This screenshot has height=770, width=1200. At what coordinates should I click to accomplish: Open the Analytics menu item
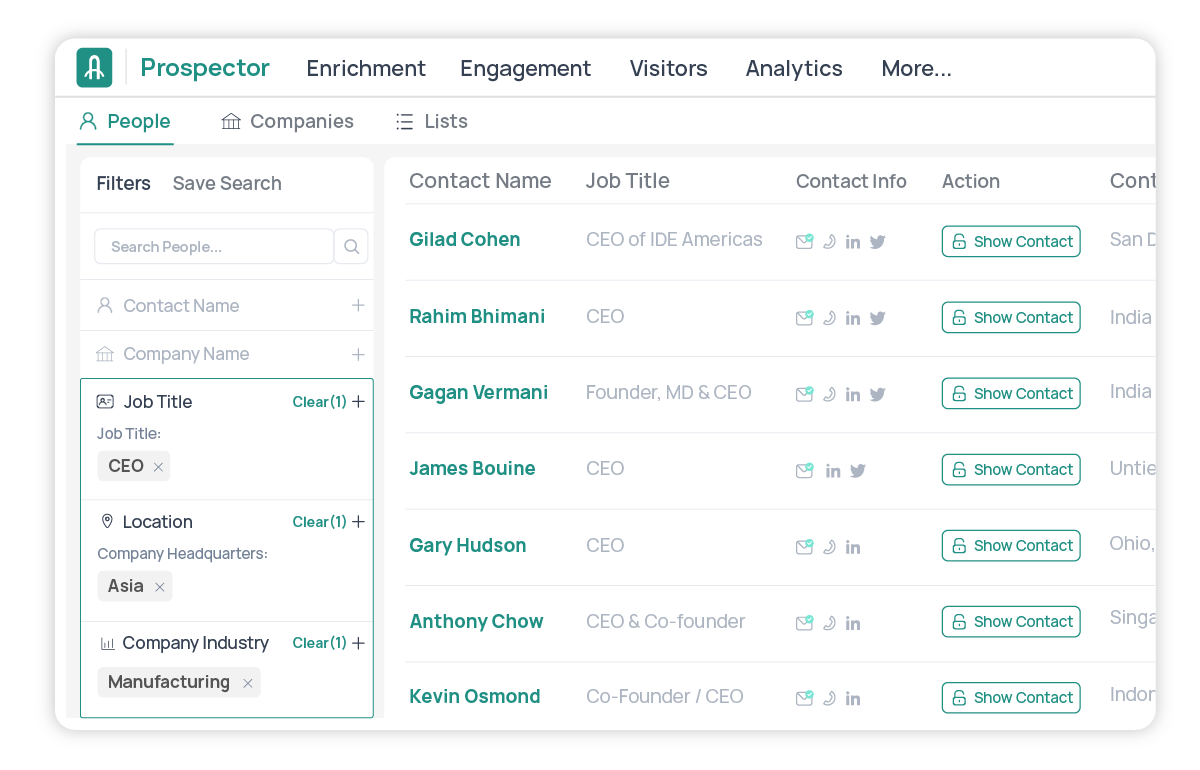tap(794, 68)
